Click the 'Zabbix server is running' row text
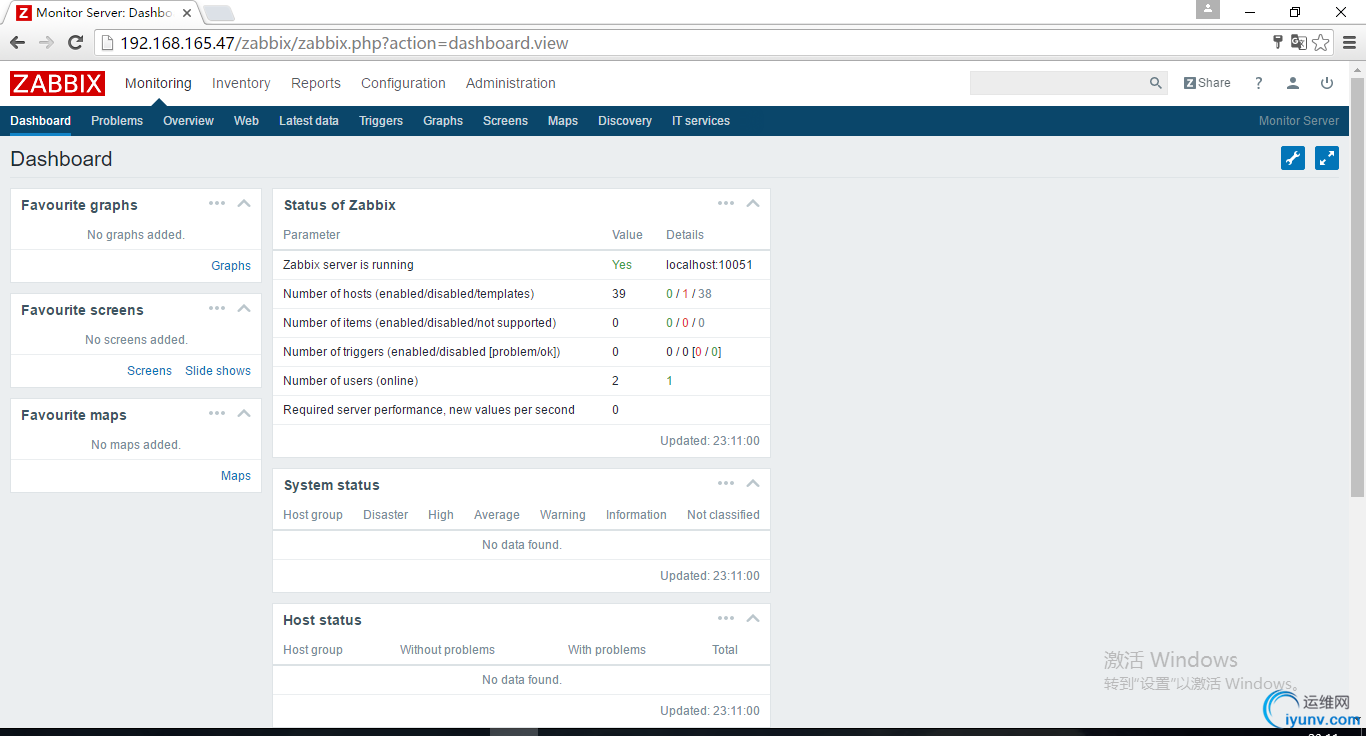1366x736 pixels. (x=348, y=265)
